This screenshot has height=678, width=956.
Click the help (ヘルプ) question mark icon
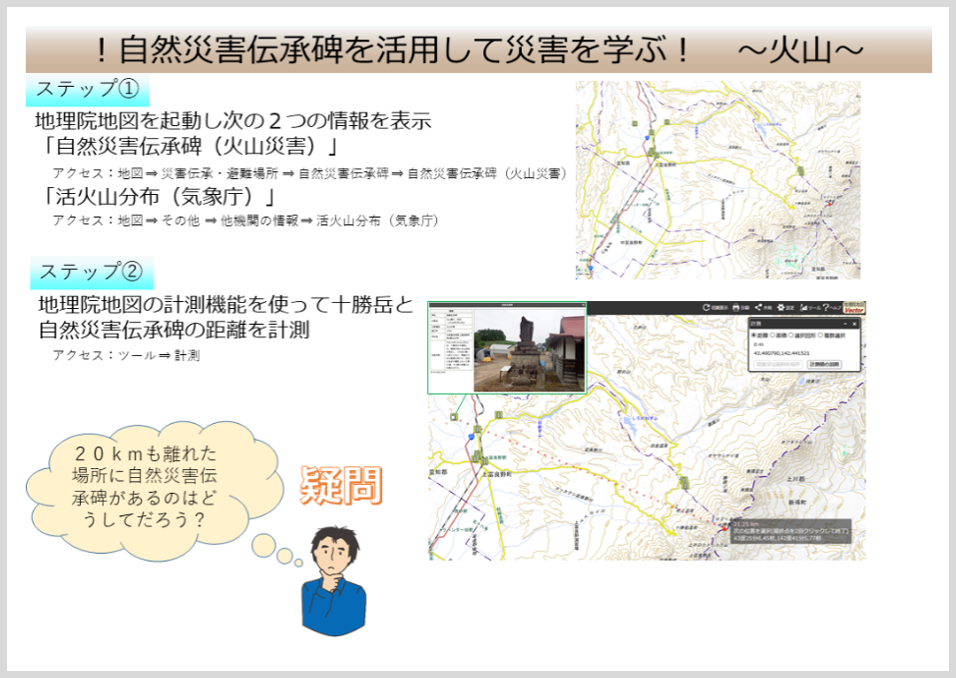click(826, 307)
